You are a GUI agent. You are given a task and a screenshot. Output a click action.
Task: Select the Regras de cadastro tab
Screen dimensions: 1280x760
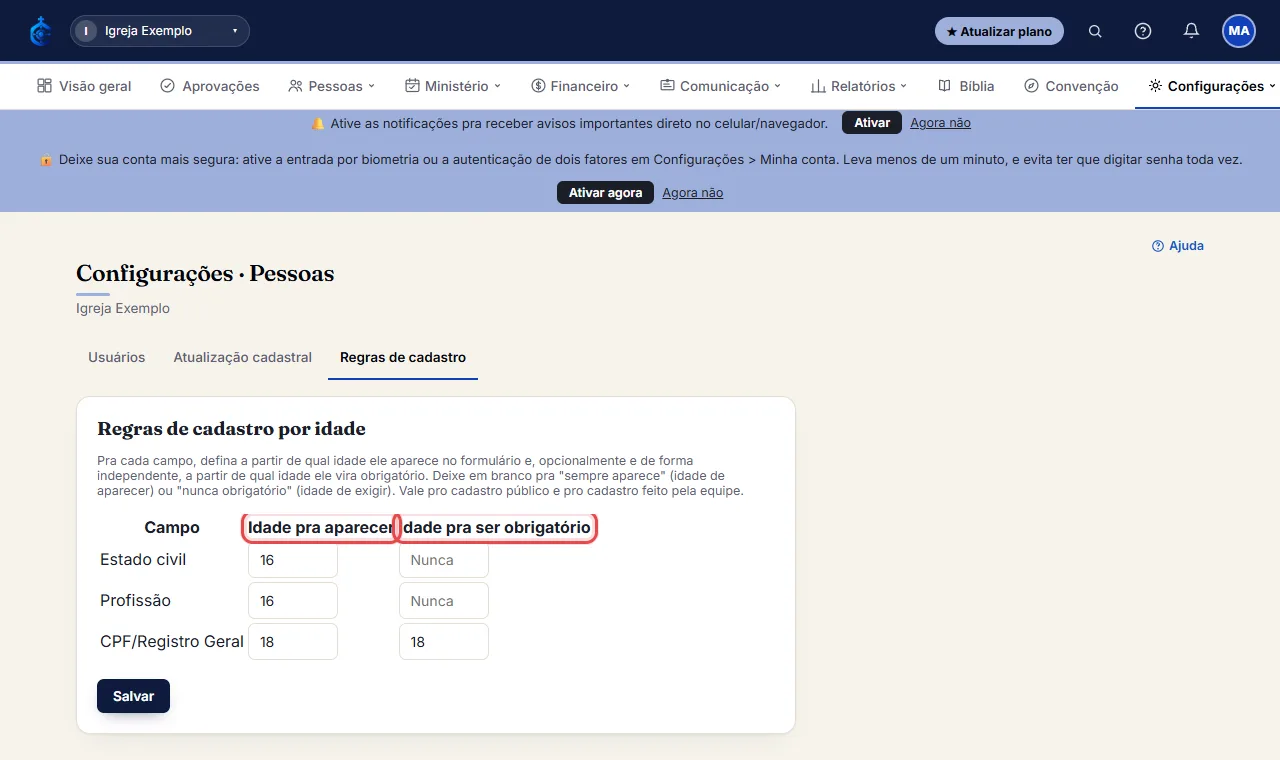pyautogui.click(x=403, y=357)
